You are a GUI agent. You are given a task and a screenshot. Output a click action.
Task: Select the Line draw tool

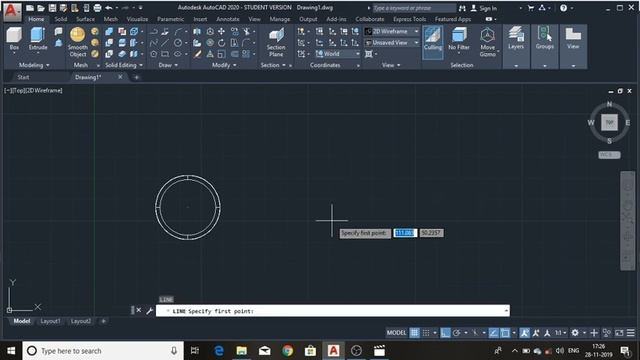coord(164,42)
